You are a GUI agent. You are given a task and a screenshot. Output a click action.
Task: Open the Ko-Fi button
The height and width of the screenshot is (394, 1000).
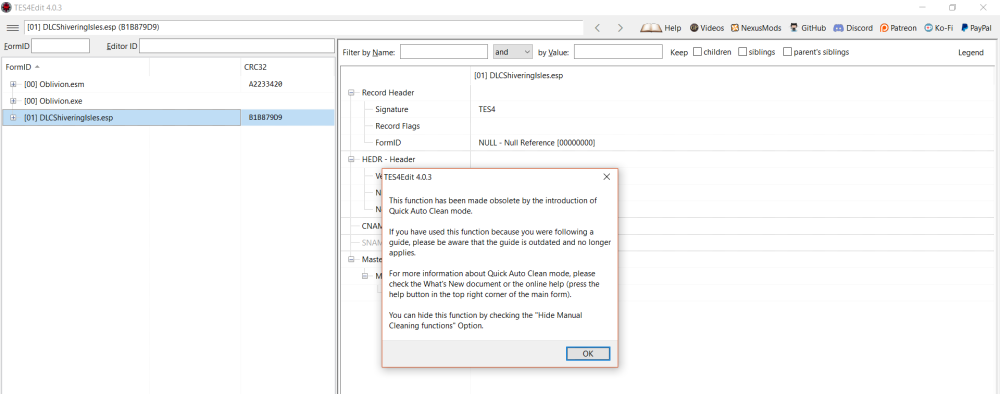point(938,28)
